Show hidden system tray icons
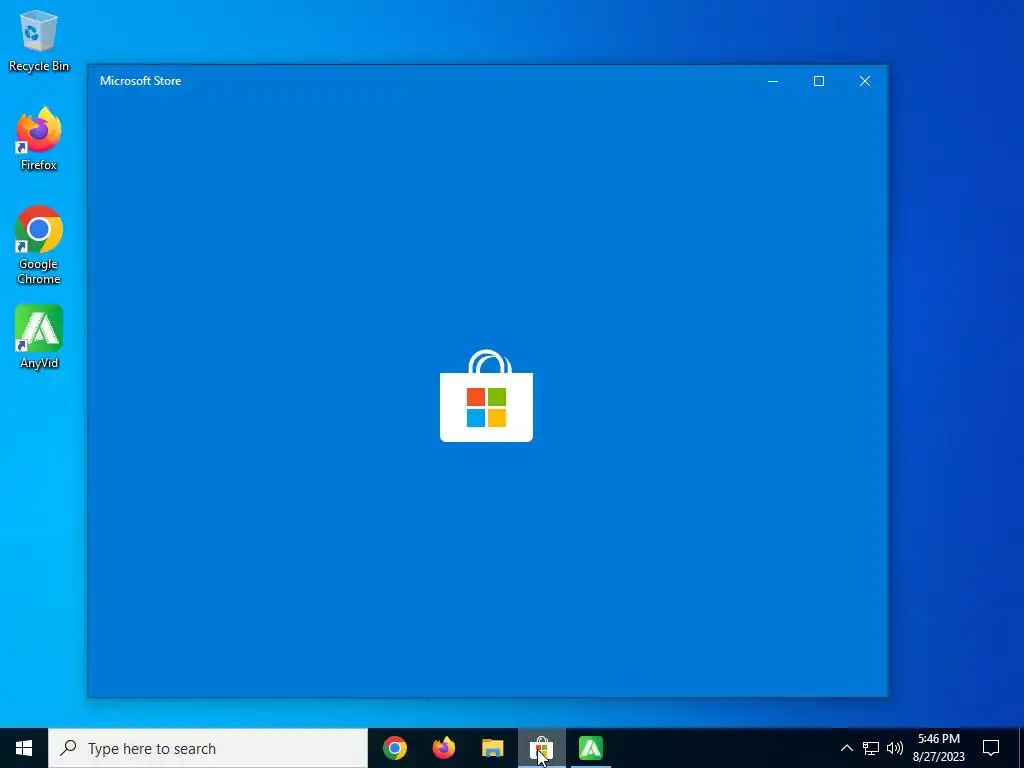Image resolution: width=1024 pixels, height=768 pixels. pos(846,748)
